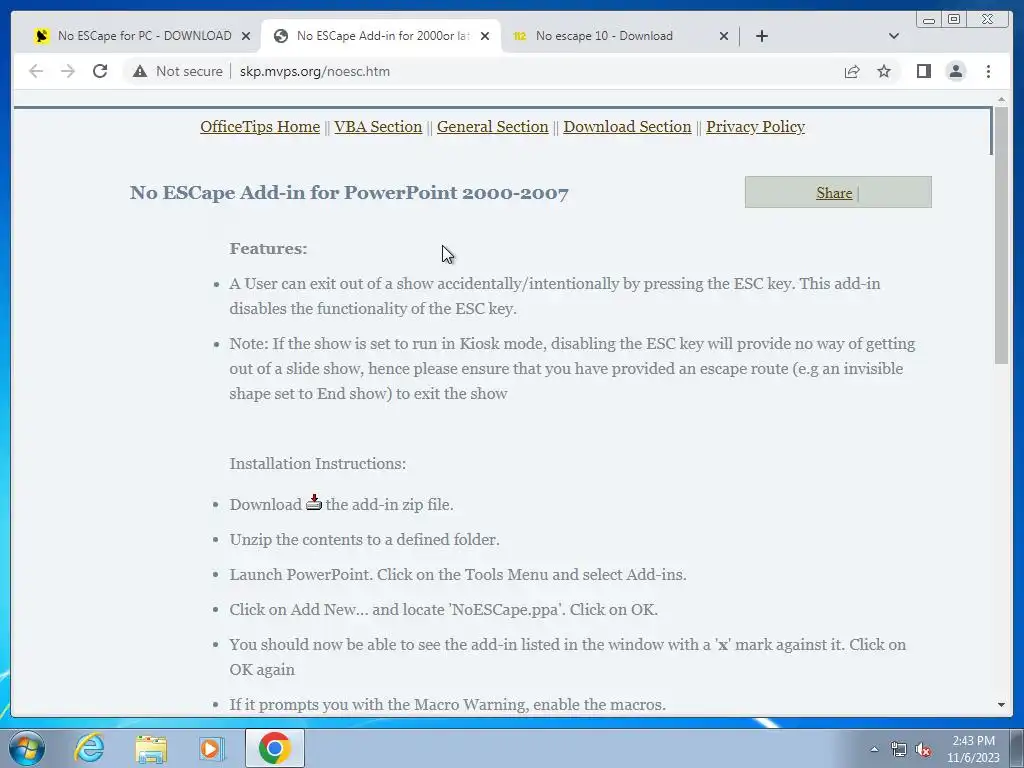Expand the tab search chevron
The height and width of the screenshot is (768, 1024).
(x=894, y=36)
